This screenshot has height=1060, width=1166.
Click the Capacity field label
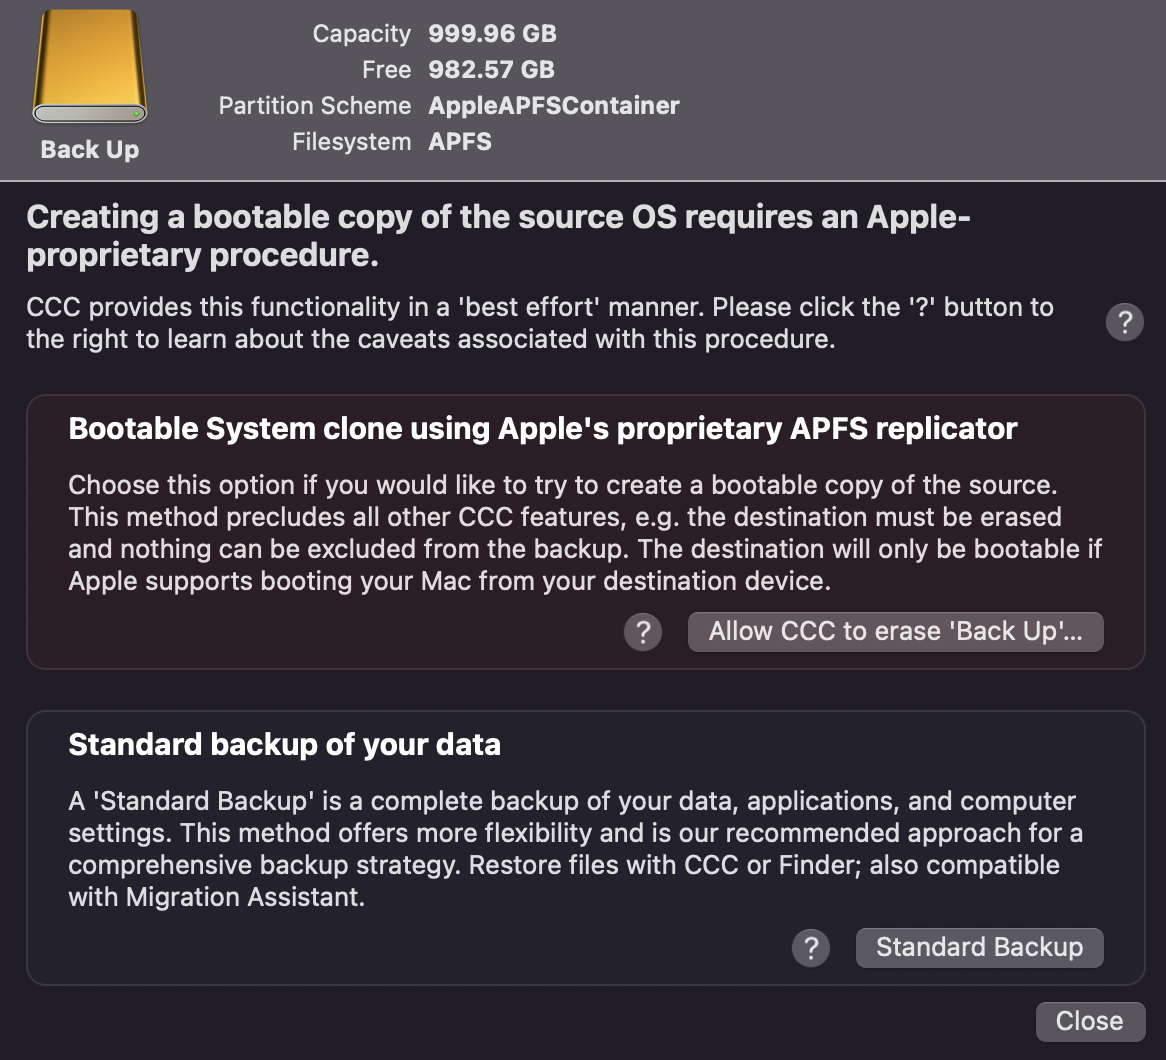pos(361,34)
